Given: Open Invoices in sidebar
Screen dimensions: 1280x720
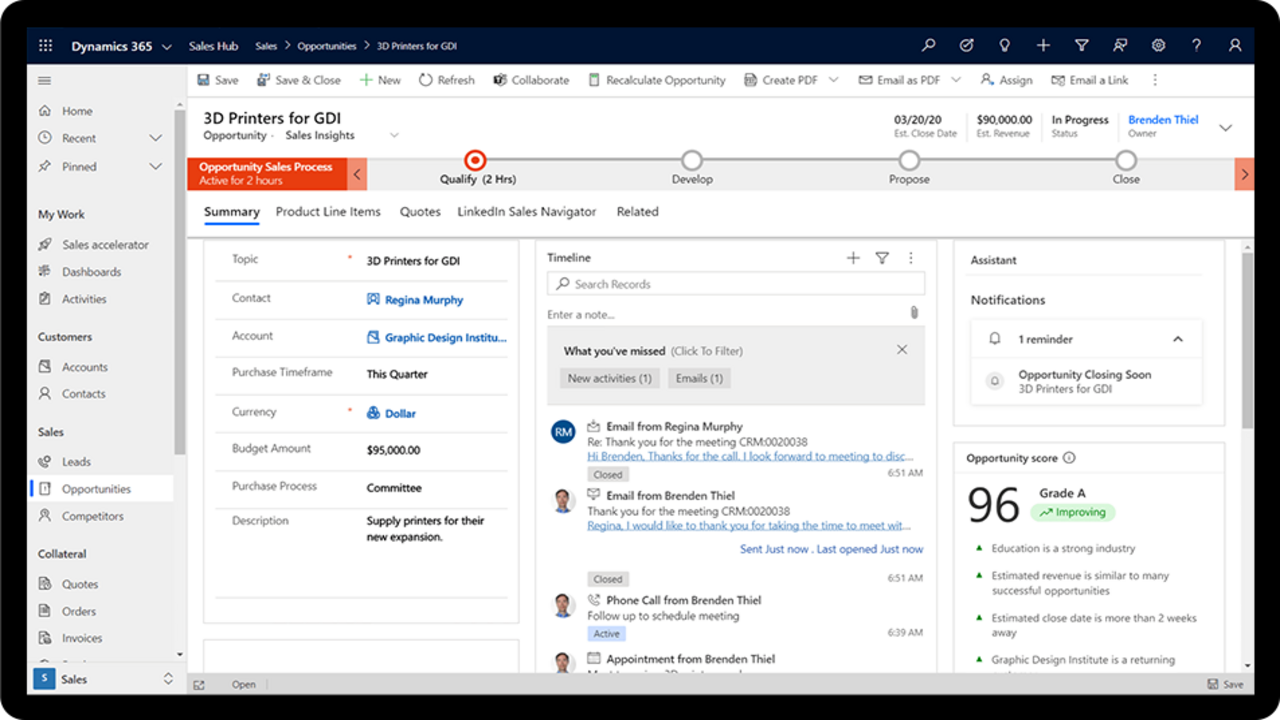Looking at the screenshot, I should [x=82, y=638].
